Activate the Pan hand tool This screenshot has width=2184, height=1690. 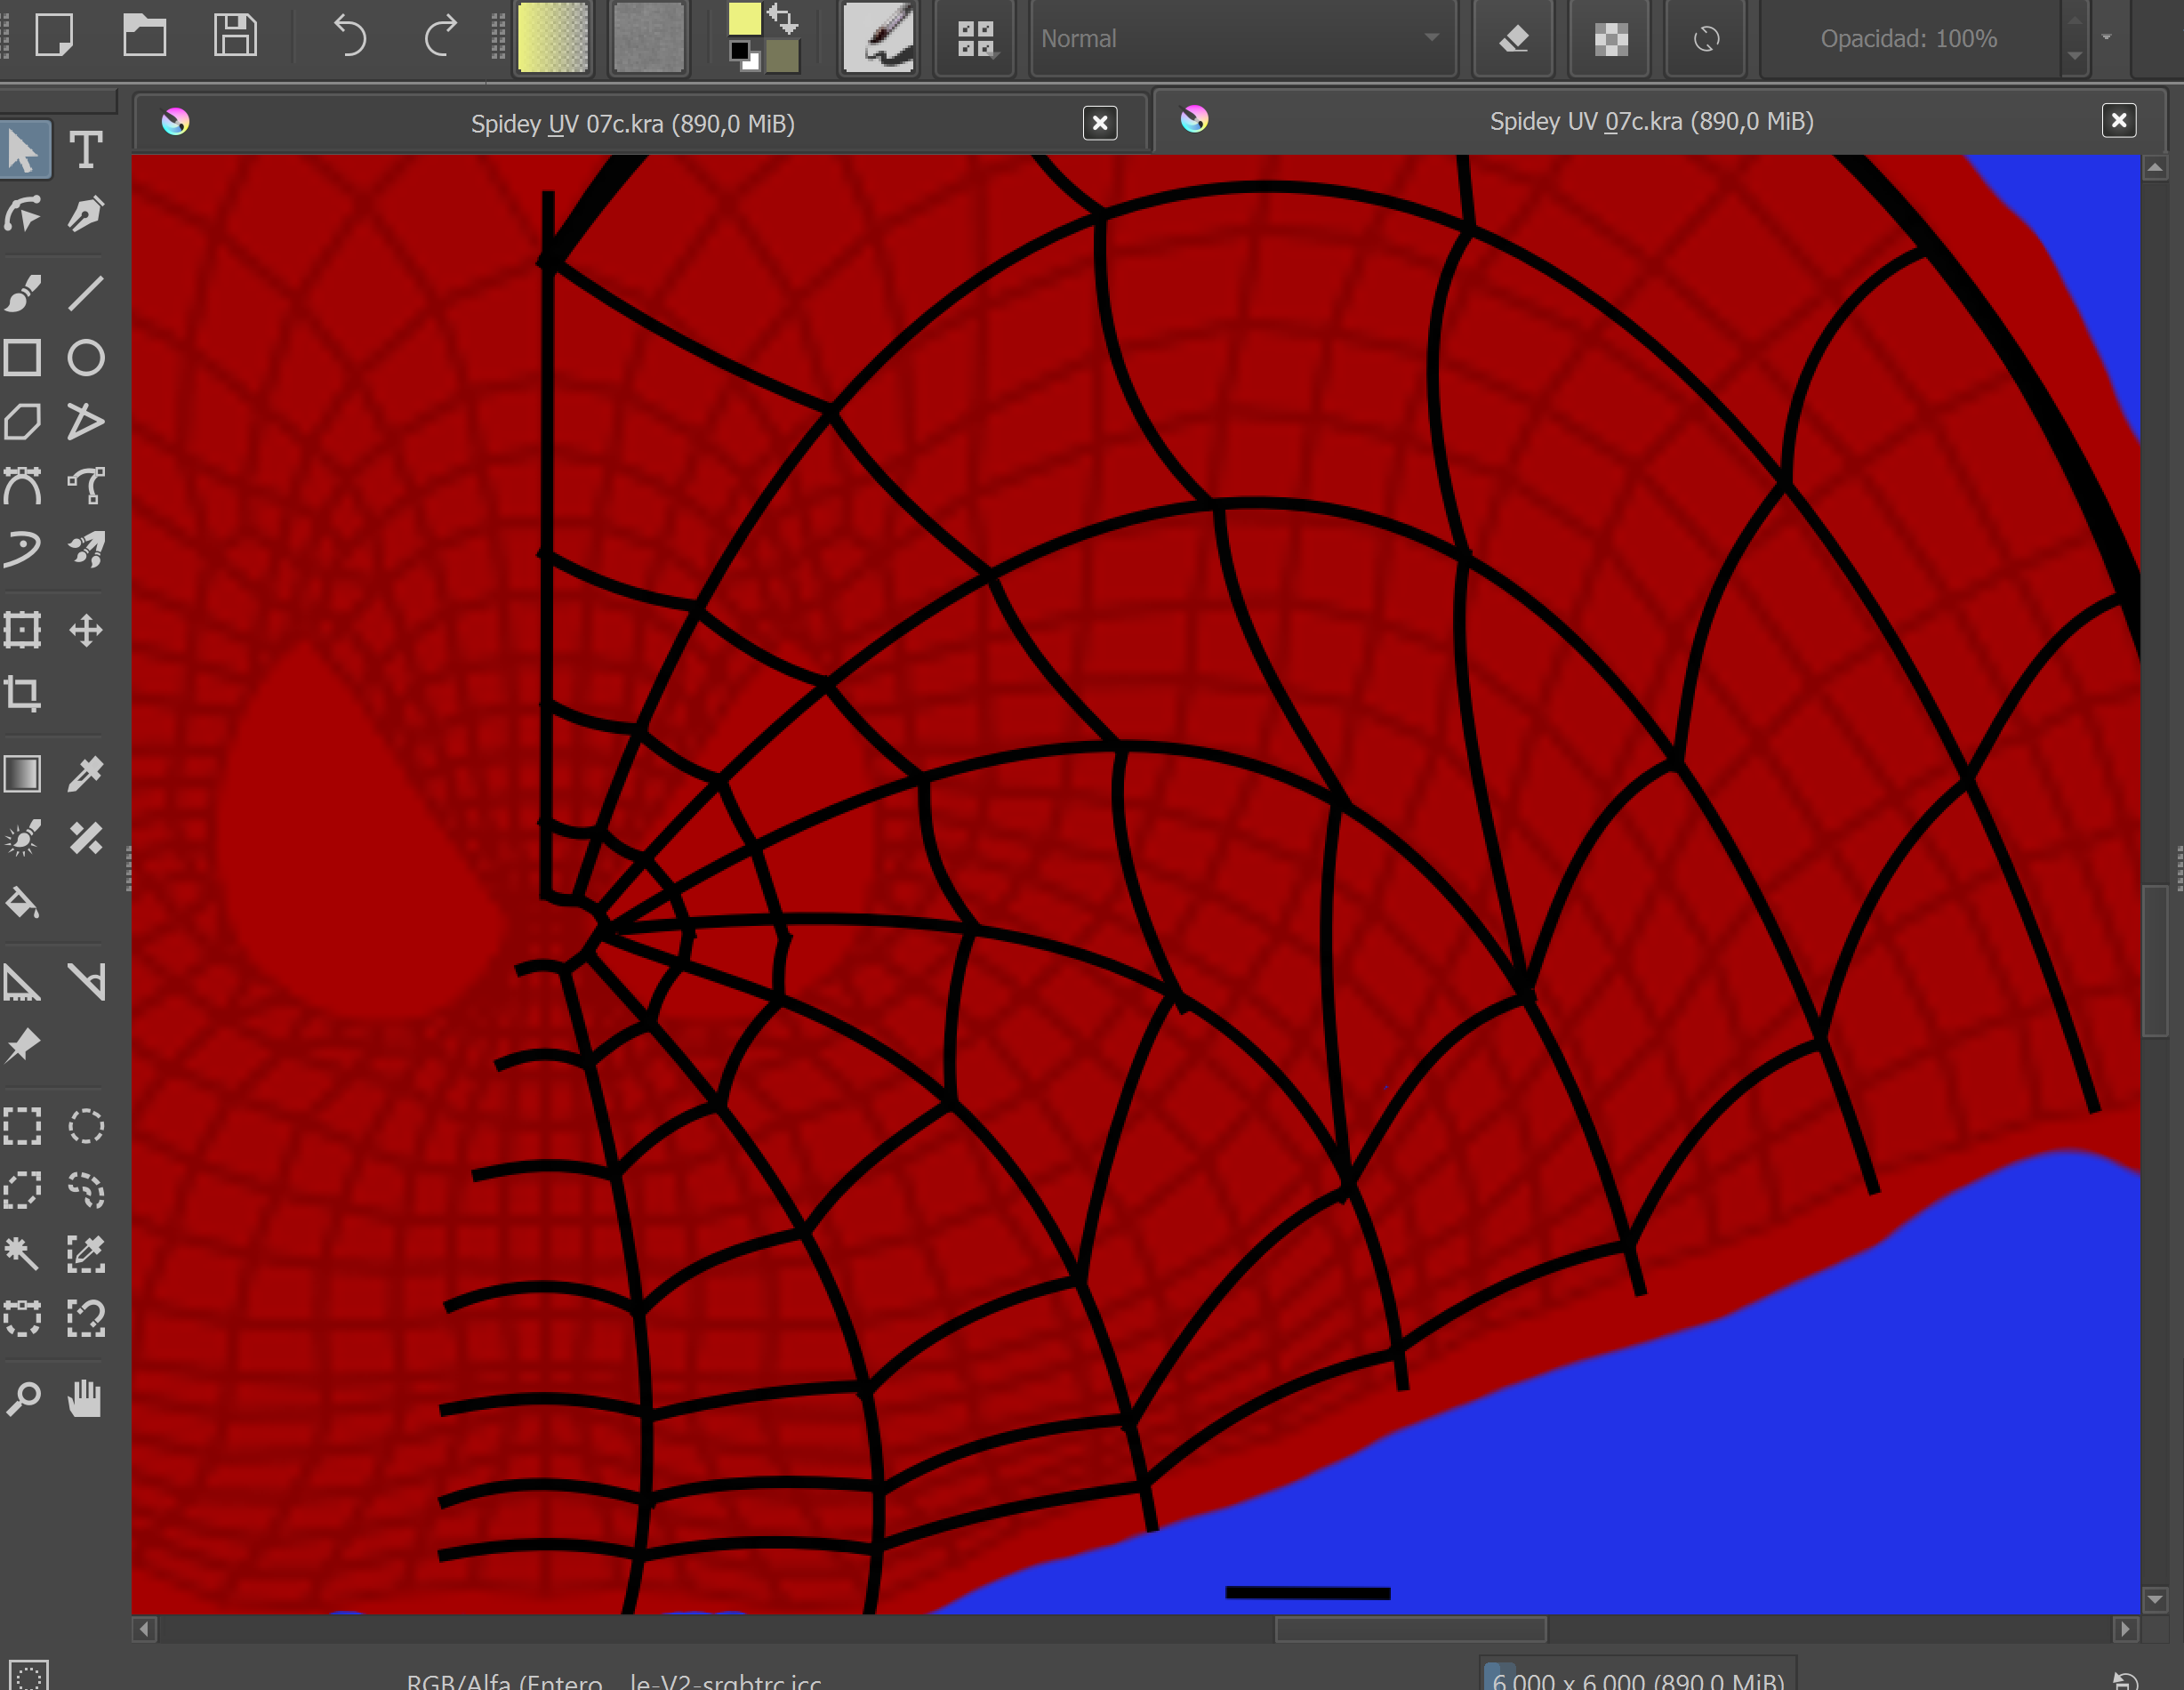[86, 1399]
